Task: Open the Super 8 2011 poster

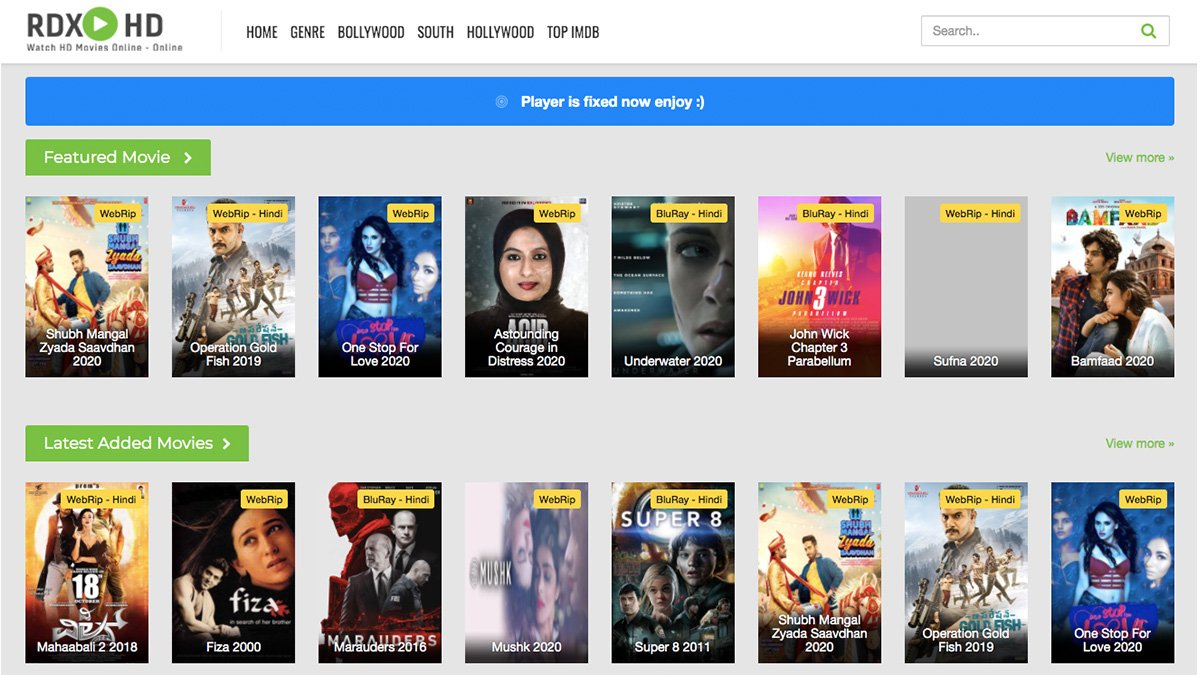Action: (673, 573)
